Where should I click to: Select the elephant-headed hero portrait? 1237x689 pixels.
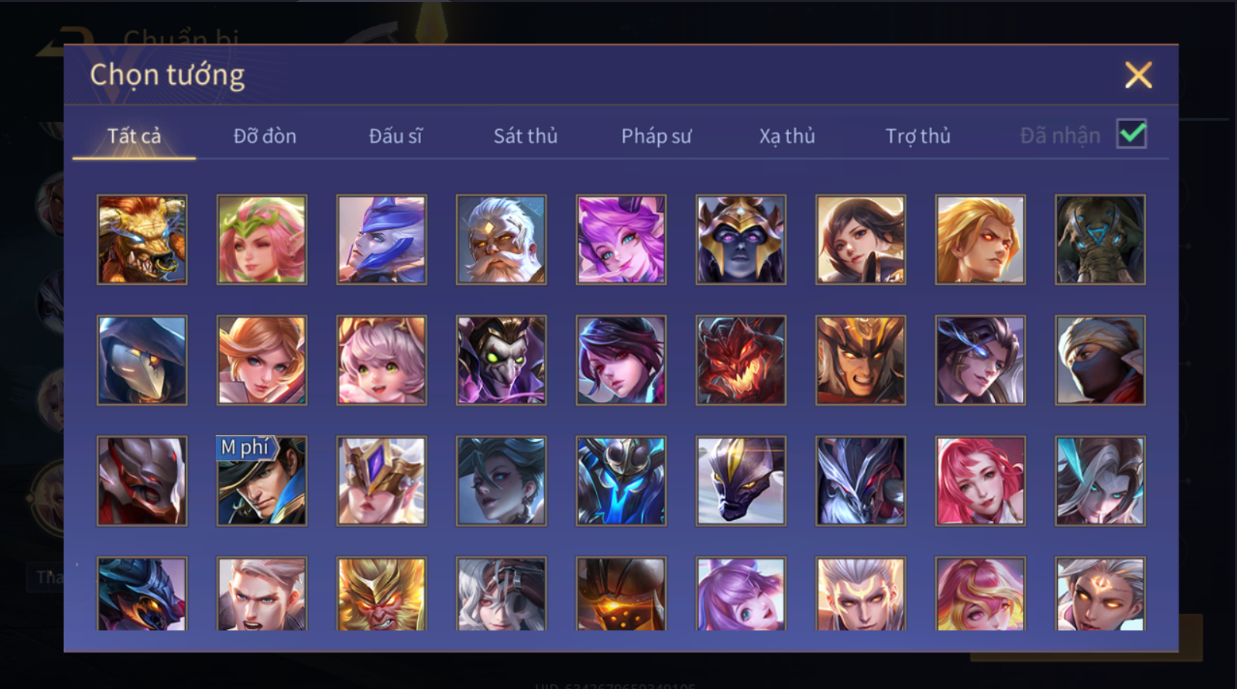click(1100, 240)
